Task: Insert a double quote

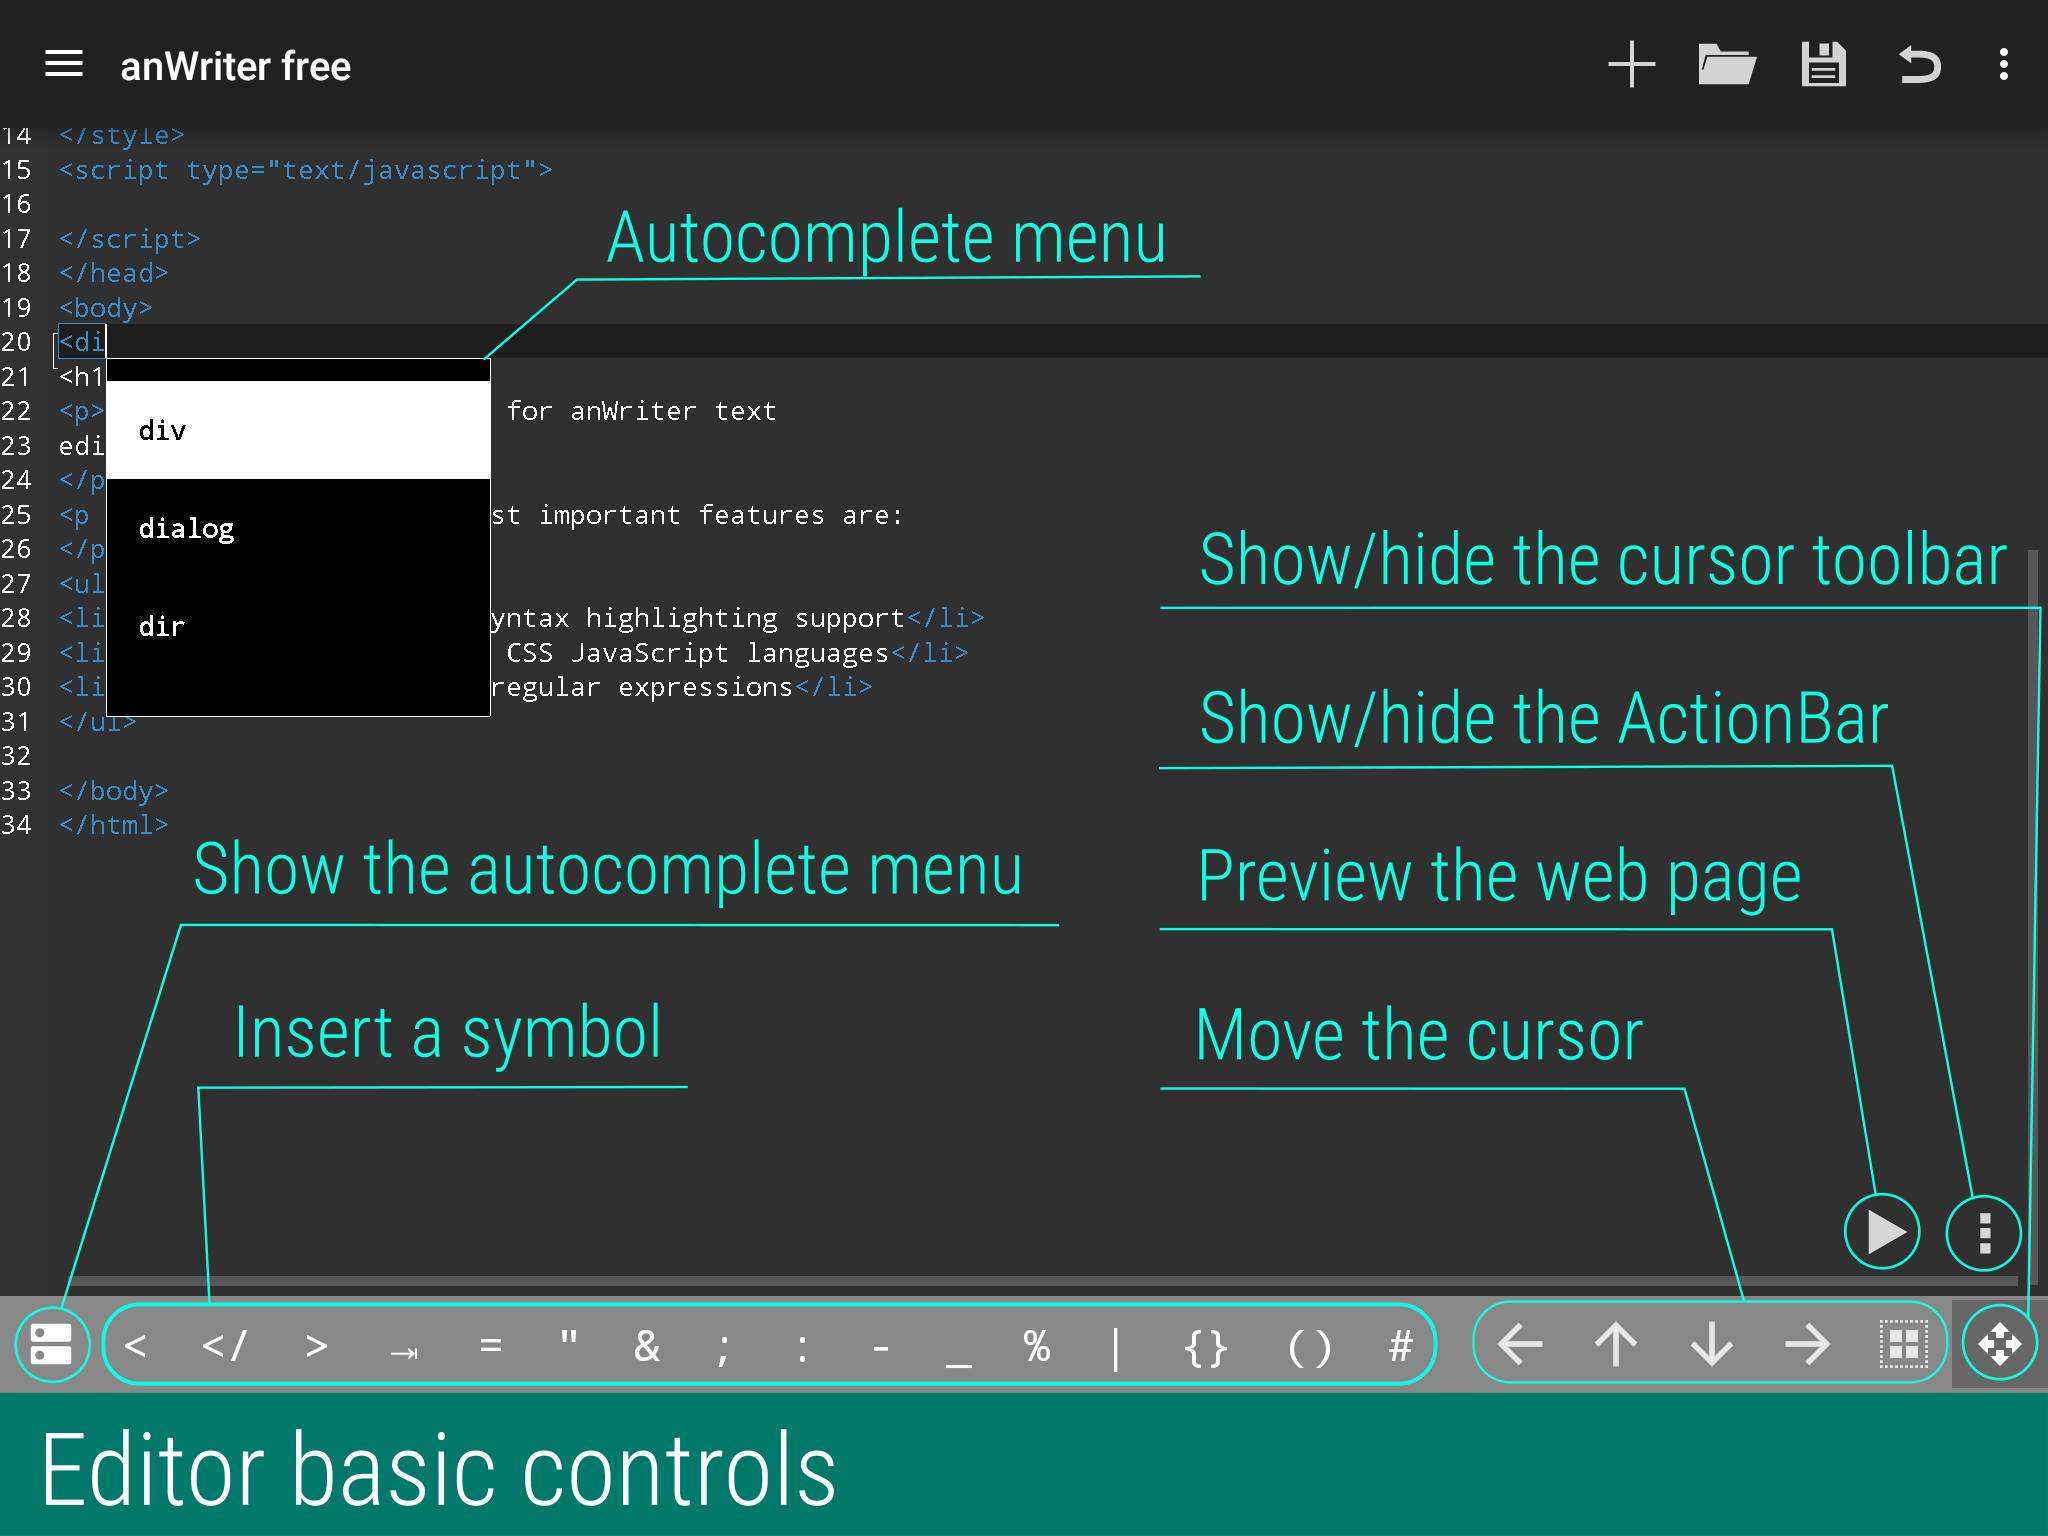Action: coord(569,1340)
